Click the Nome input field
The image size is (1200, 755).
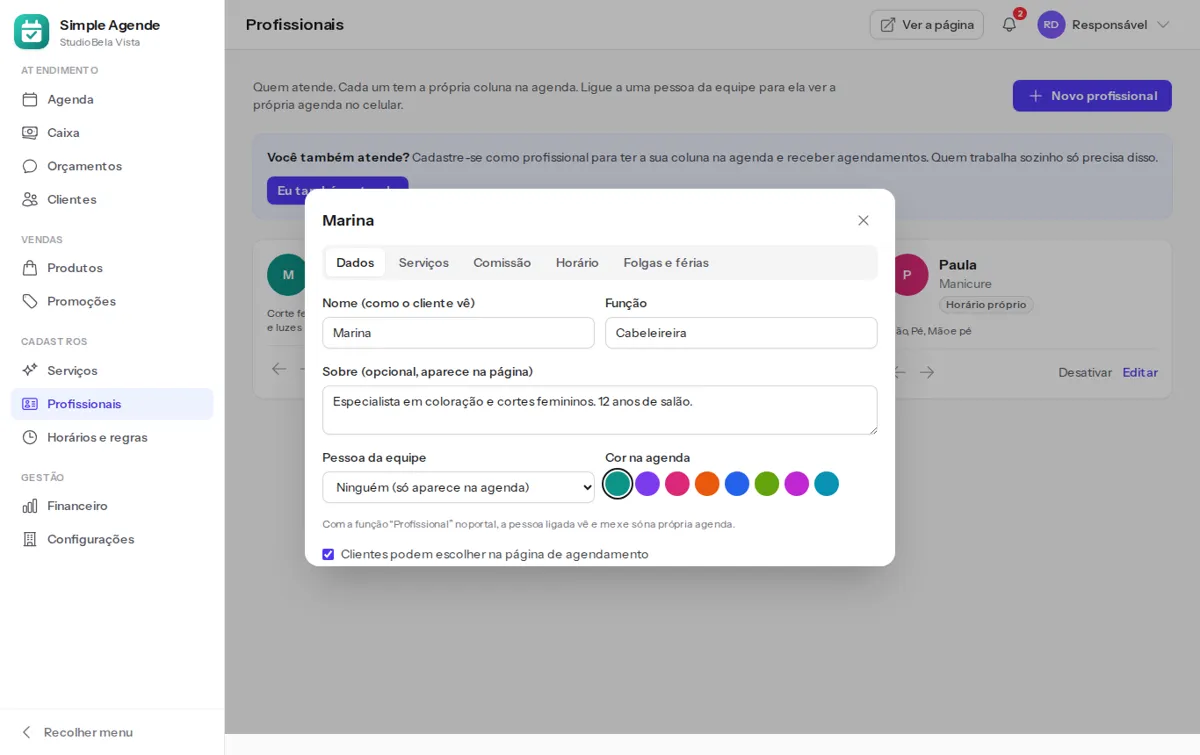click(458, 333)
